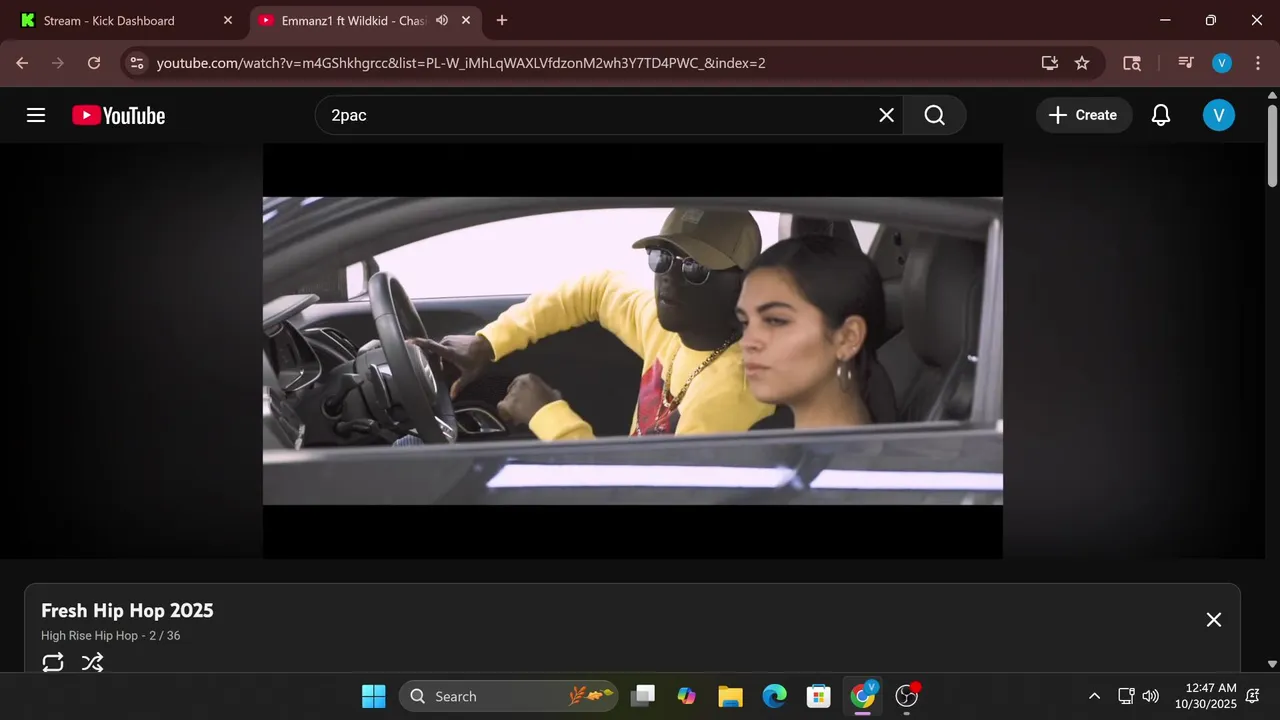Open the Chrome side search panel icon
The height and width of the screenshot is (720, 1280).
click(1132, 63)
